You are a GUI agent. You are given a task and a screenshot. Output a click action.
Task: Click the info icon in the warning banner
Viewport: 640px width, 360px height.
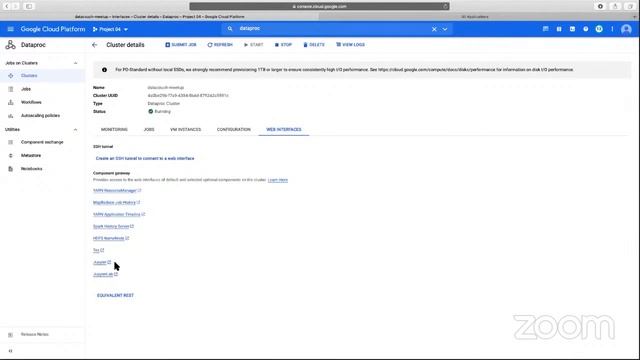click(x=104, y=70)
